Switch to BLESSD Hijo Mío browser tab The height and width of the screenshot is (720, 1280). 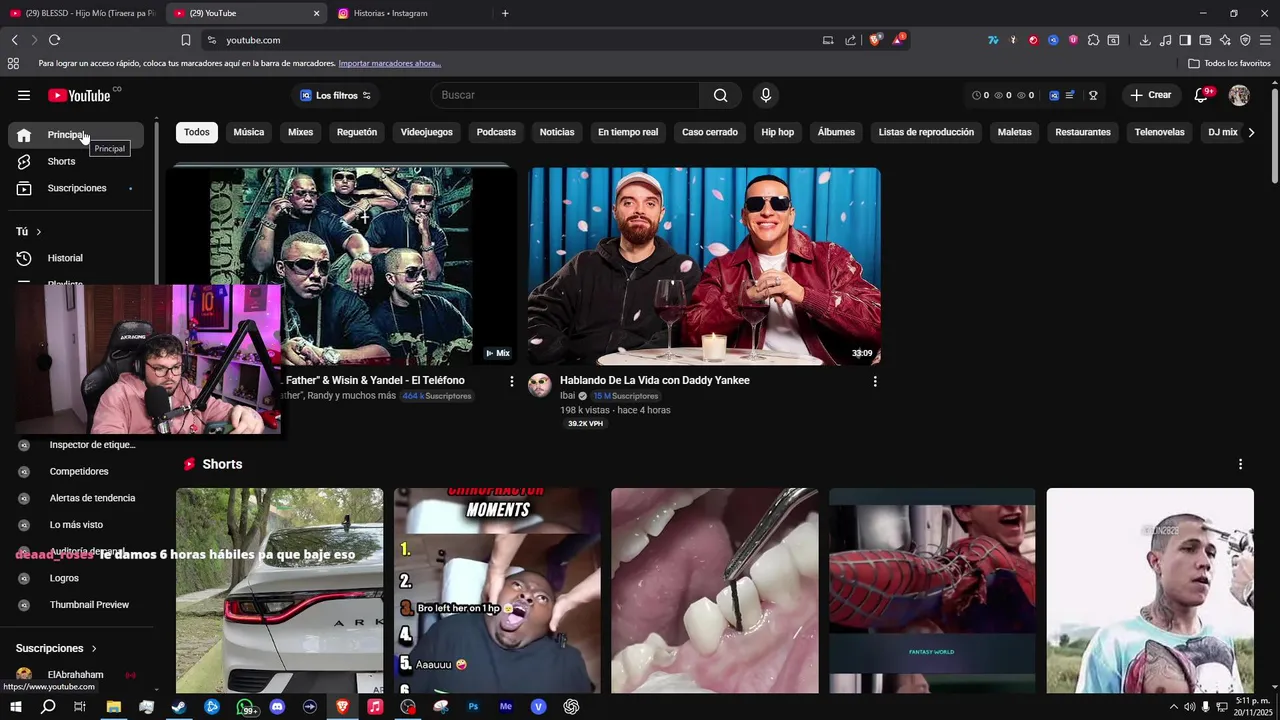82,13
